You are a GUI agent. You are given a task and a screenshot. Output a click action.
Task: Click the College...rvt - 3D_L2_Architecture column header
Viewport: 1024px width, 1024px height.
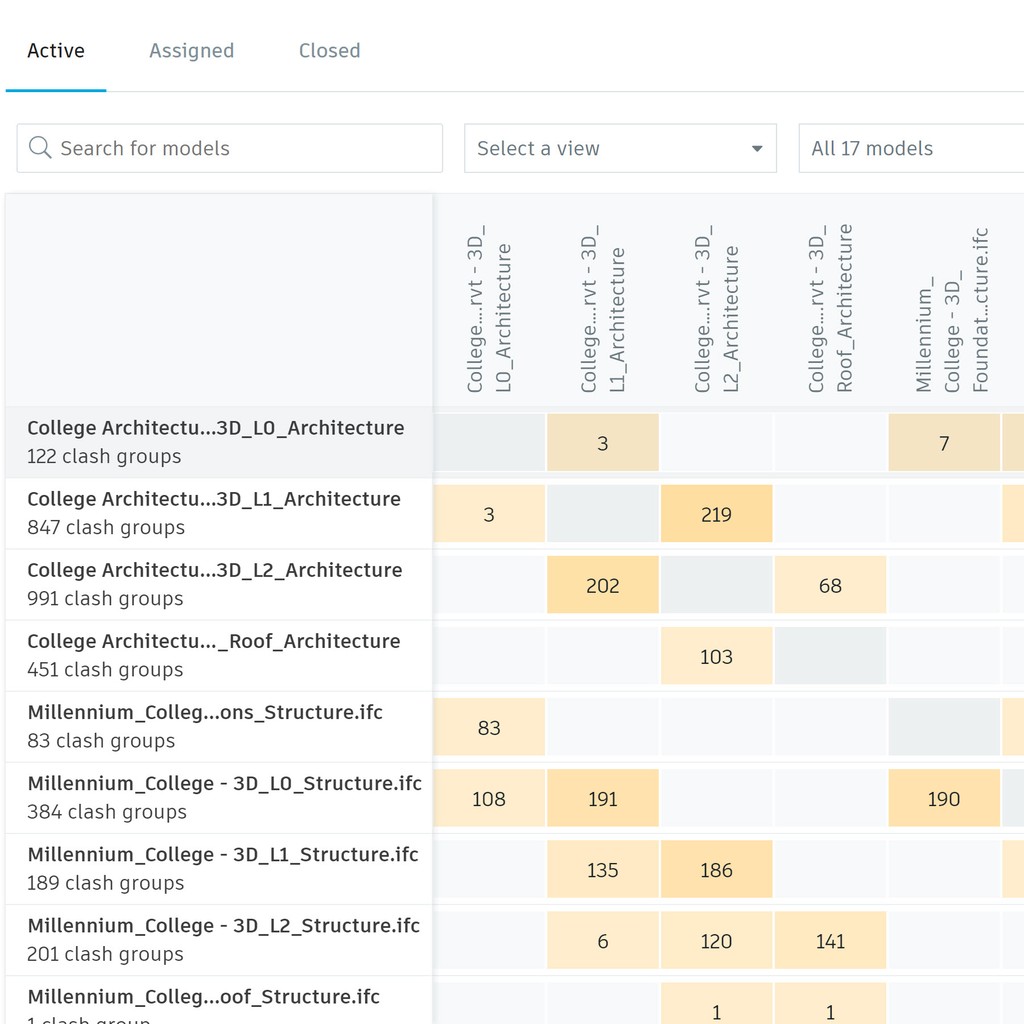coord(717,300)
